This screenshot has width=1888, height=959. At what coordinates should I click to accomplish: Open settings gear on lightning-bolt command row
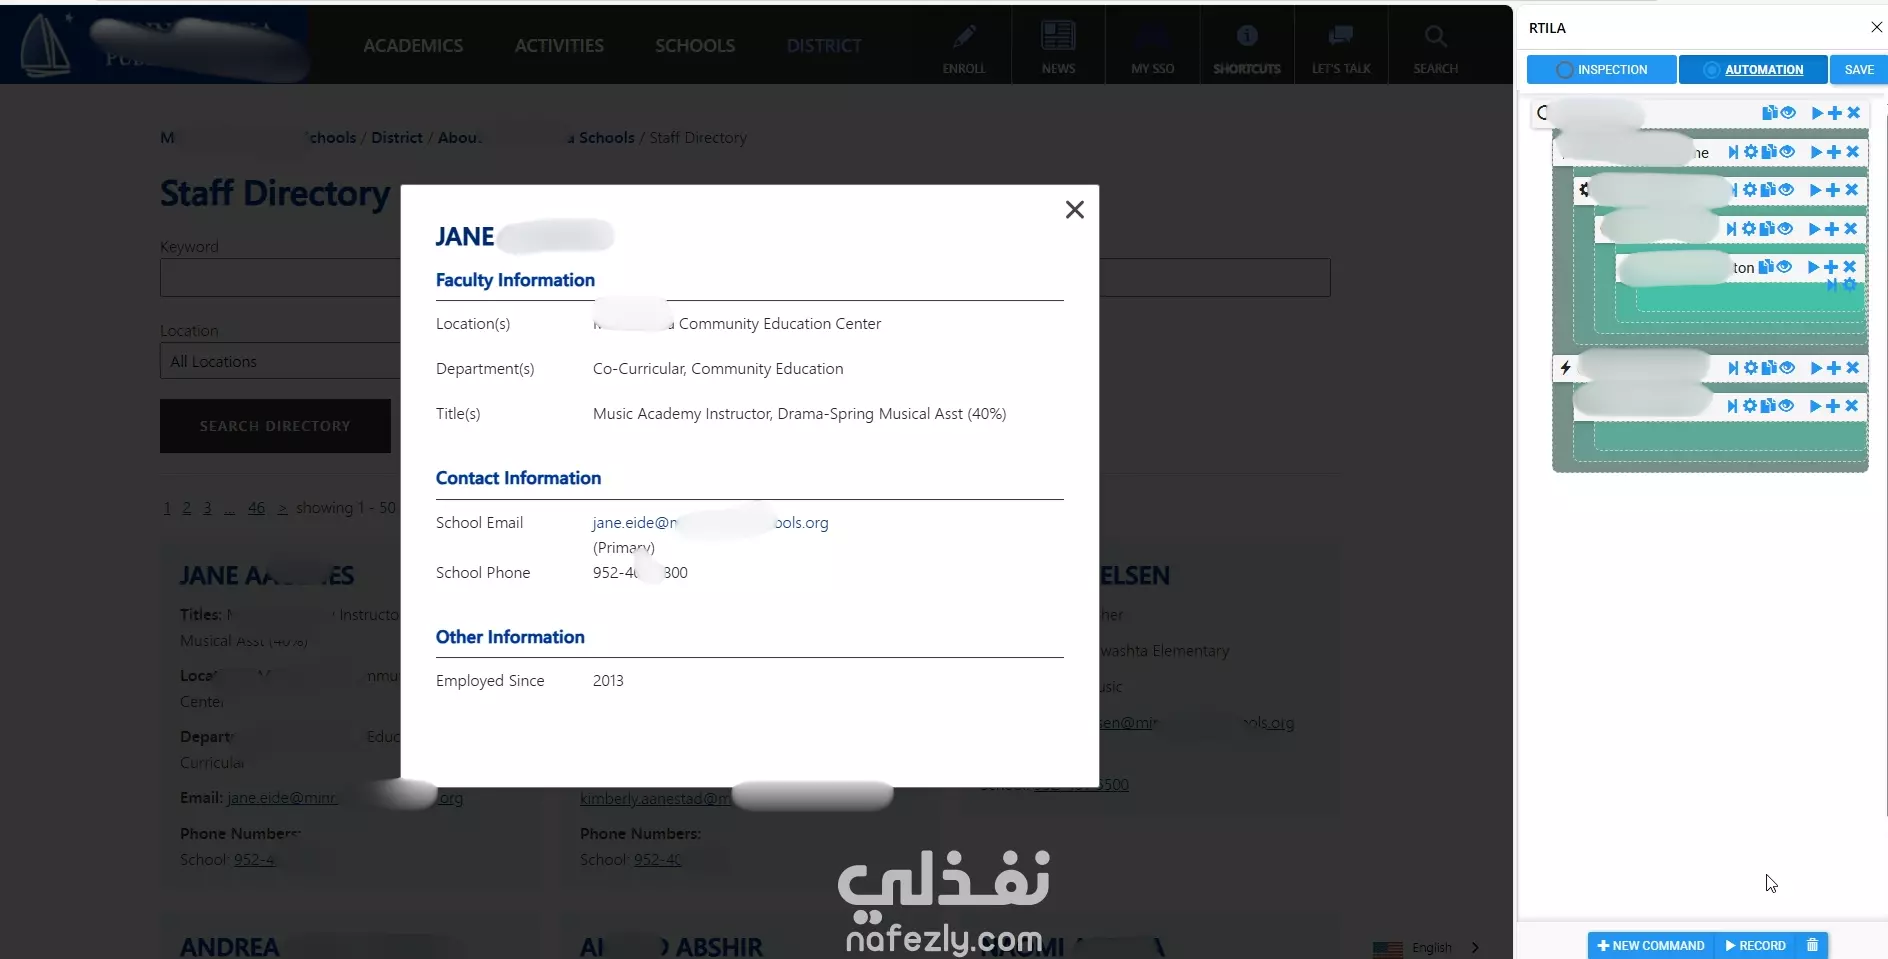point(1750,368)
